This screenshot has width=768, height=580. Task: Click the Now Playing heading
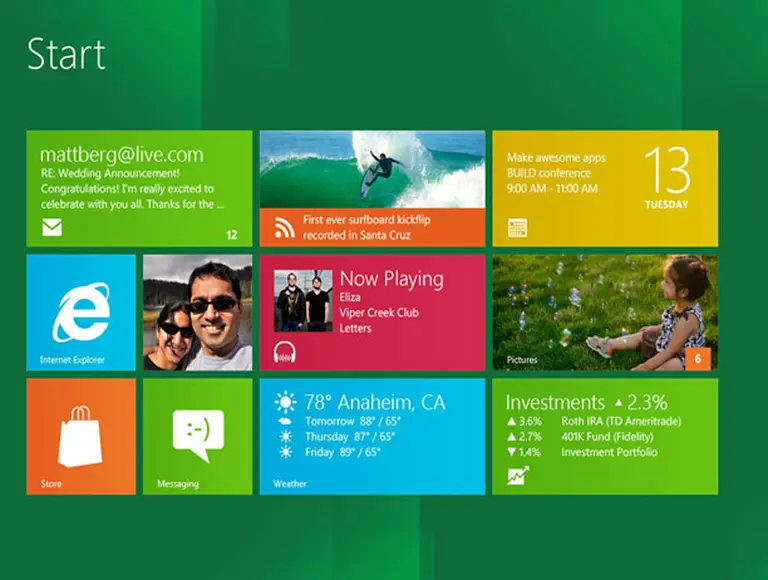coord(392,279)
